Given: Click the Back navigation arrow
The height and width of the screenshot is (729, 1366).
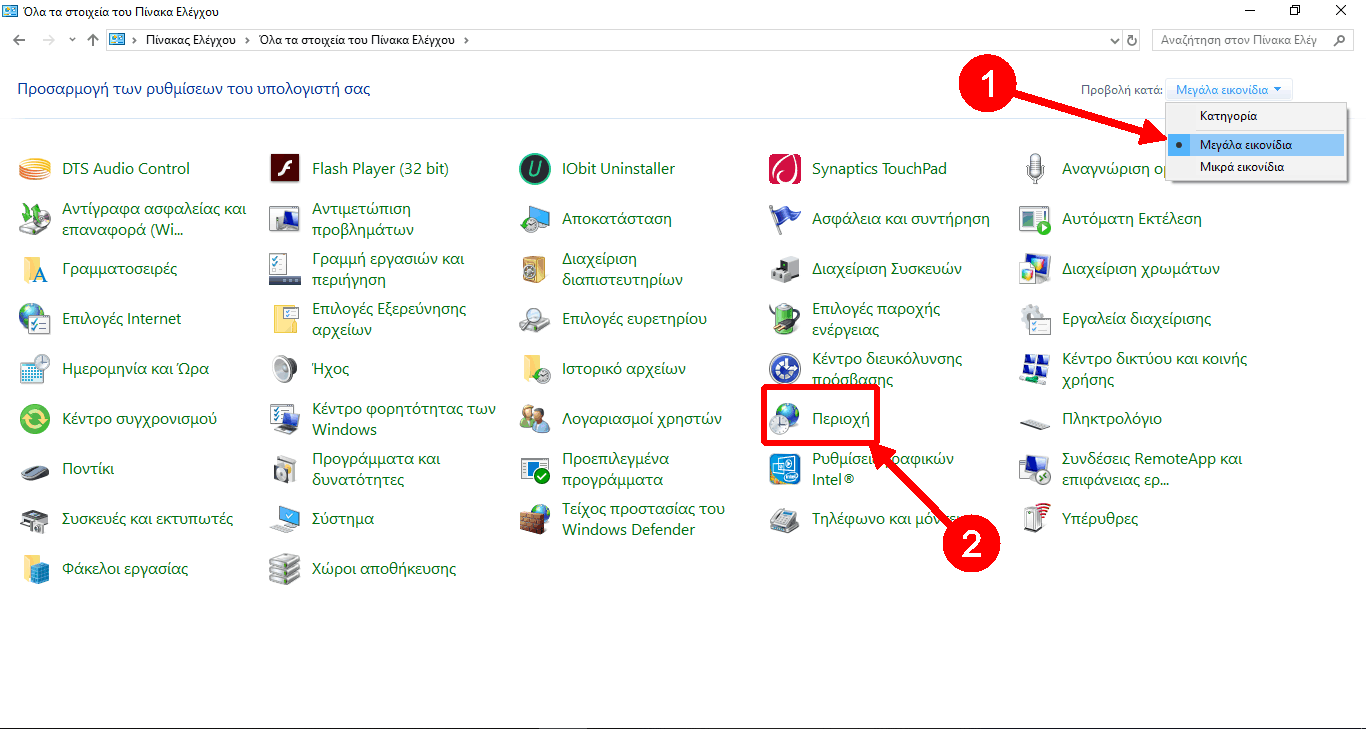Looking at the screenshot, I should pyautogui.click(x=19, y=40).
